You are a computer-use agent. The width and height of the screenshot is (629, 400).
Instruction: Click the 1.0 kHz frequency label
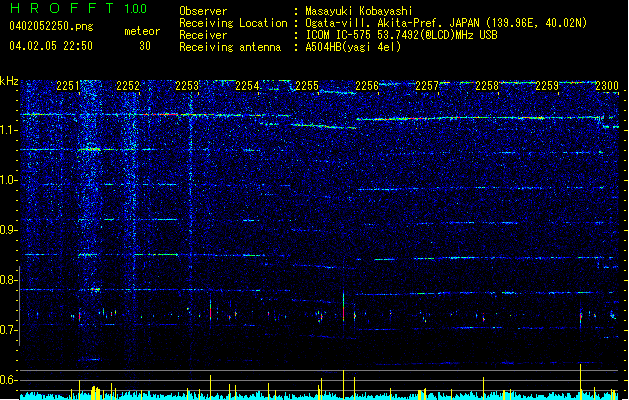click(x=8, y=180)
